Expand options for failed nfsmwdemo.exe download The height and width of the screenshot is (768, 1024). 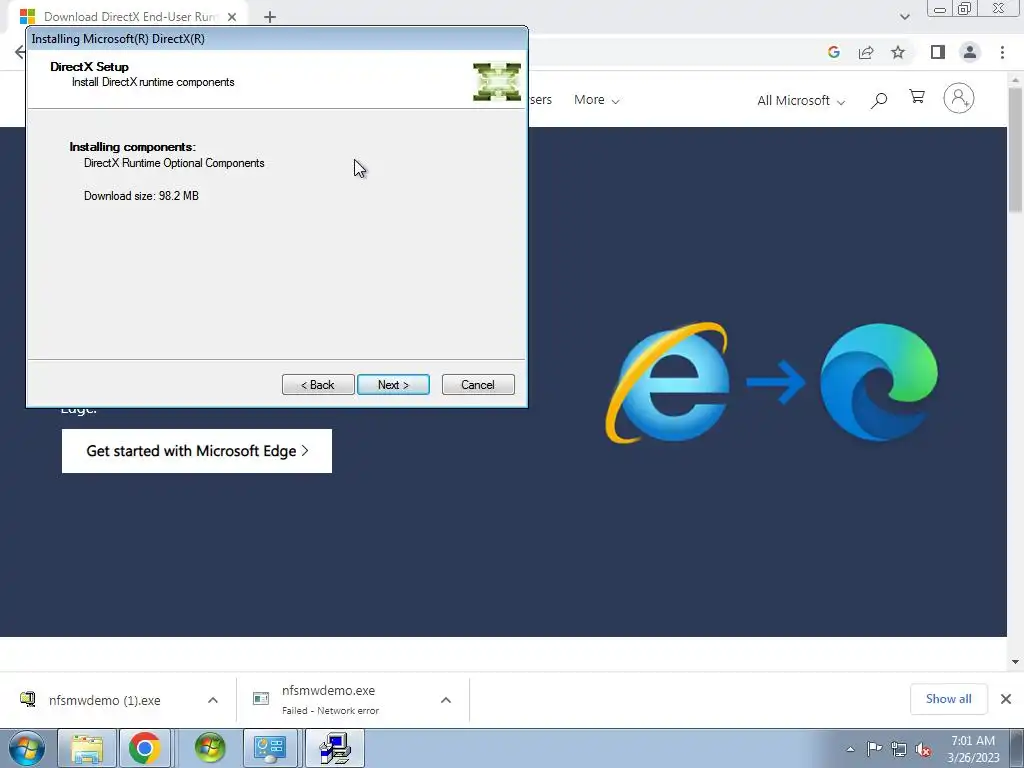click(446, 700)
